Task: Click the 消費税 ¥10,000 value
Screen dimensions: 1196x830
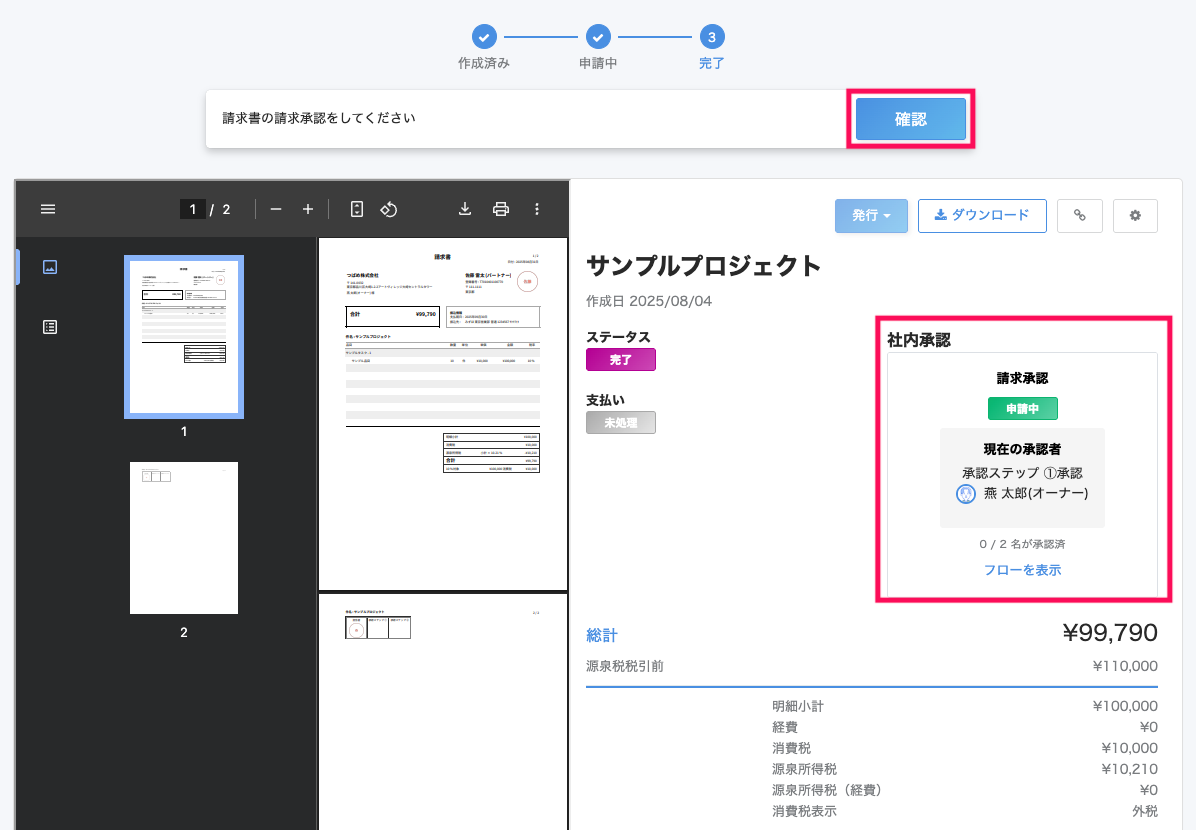Action: click(x=1129, y=748)
